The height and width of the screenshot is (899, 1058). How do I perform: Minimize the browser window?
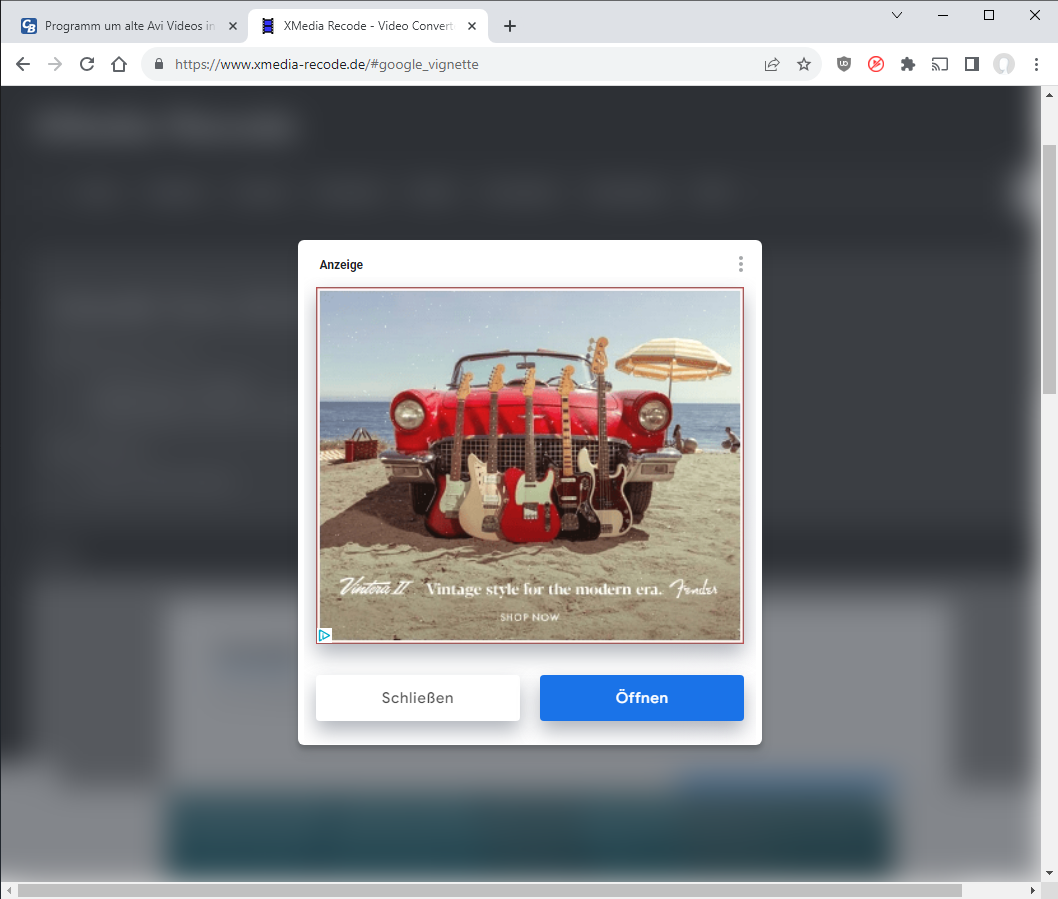(943, 15)
